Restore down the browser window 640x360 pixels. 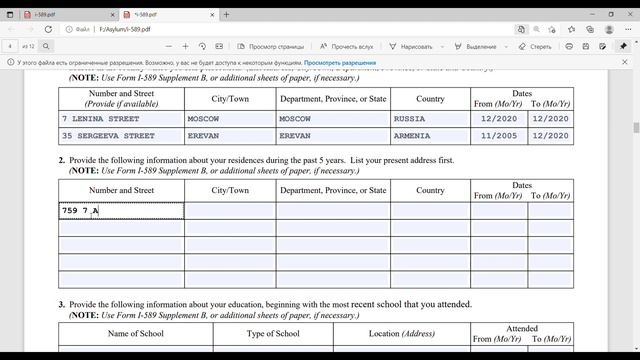coord(611,14)
